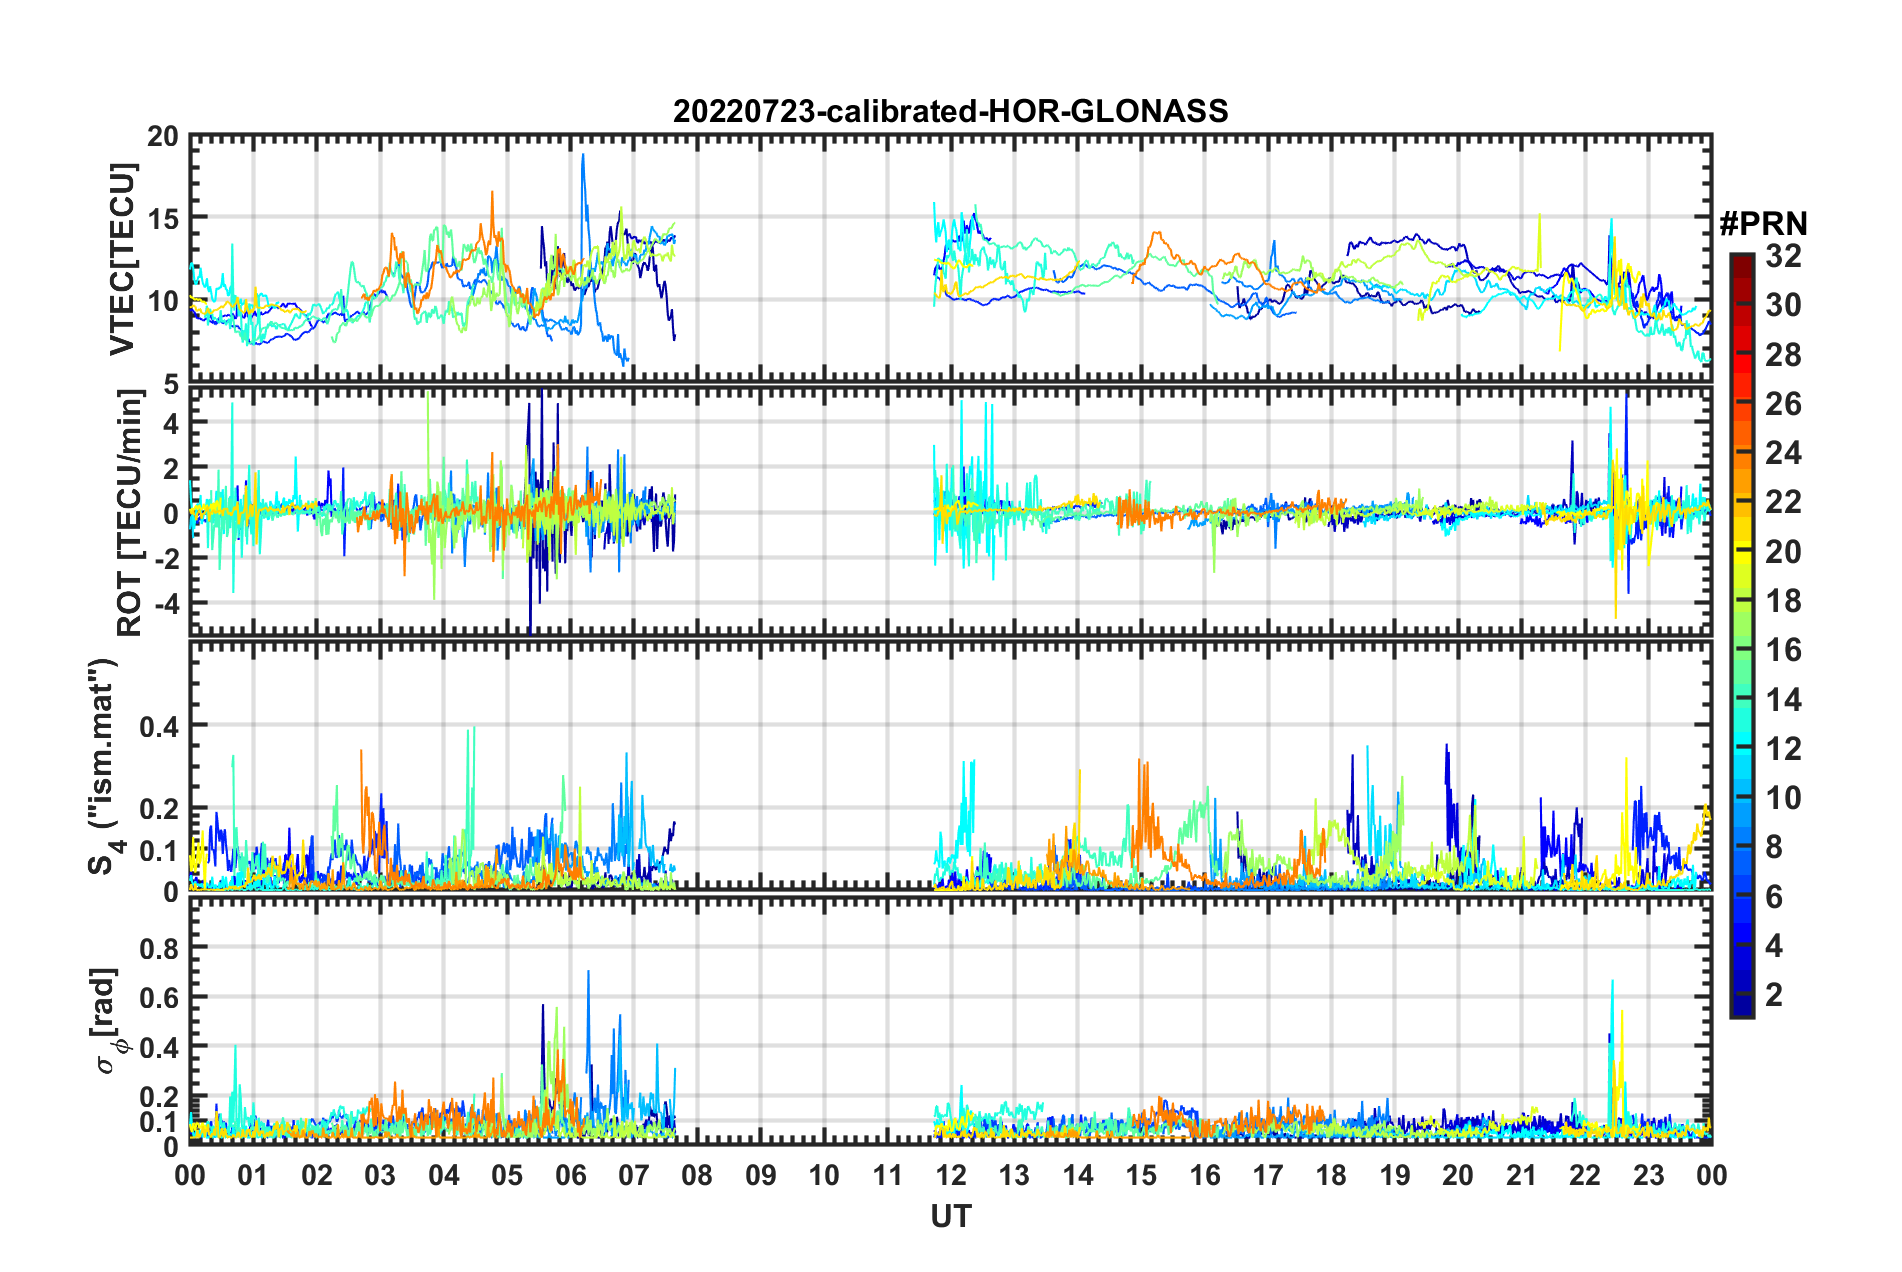
Task: Click the S4 ("ism.mat") y-axis label
Action: tap(103, 767)
